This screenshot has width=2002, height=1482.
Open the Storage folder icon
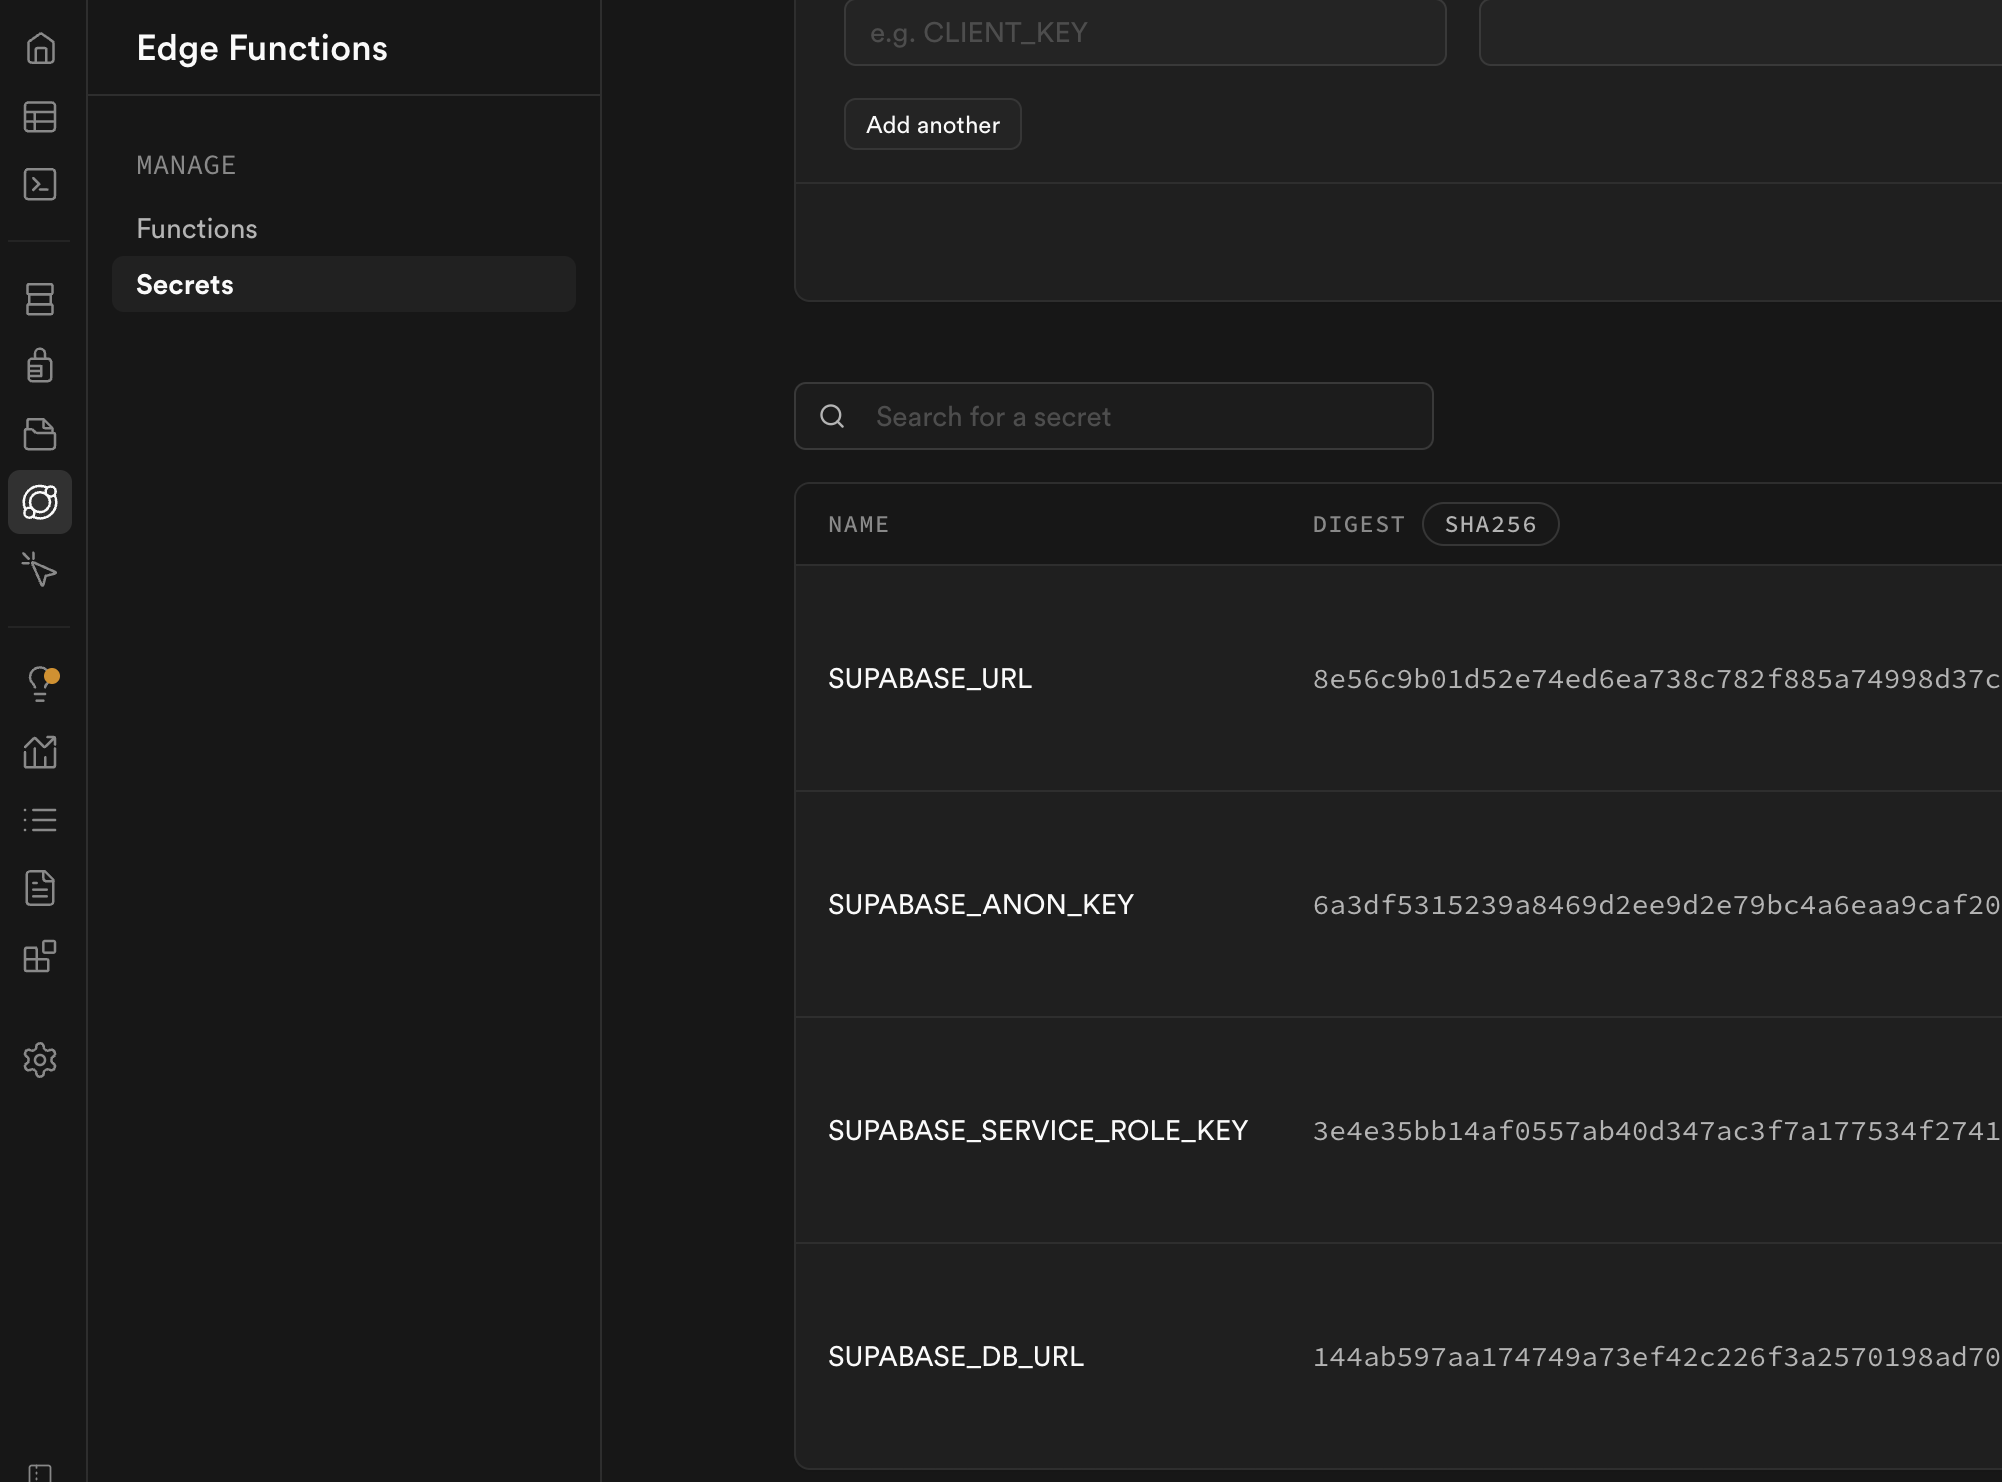(40, 434)
